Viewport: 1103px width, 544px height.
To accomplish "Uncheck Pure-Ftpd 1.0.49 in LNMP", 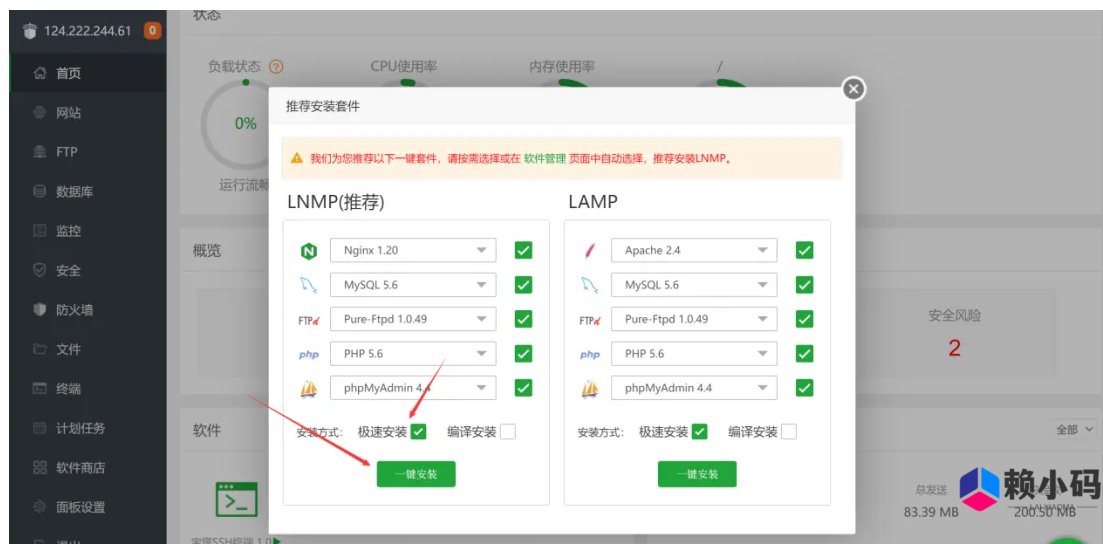I will pyautogui.click(x=523, y=319).
